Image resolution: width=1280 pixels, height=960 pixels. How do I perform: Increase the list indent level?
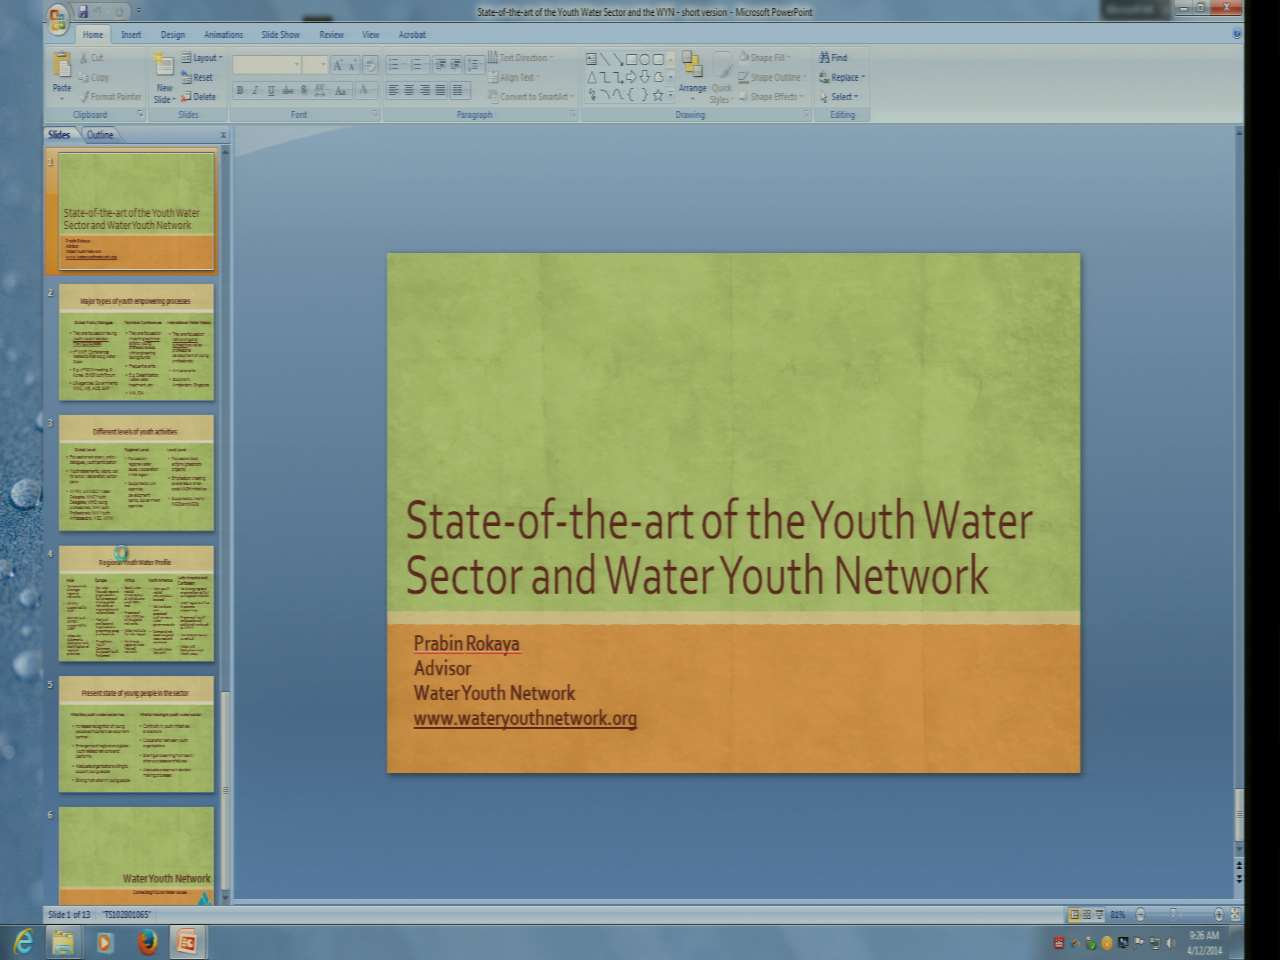455,64
